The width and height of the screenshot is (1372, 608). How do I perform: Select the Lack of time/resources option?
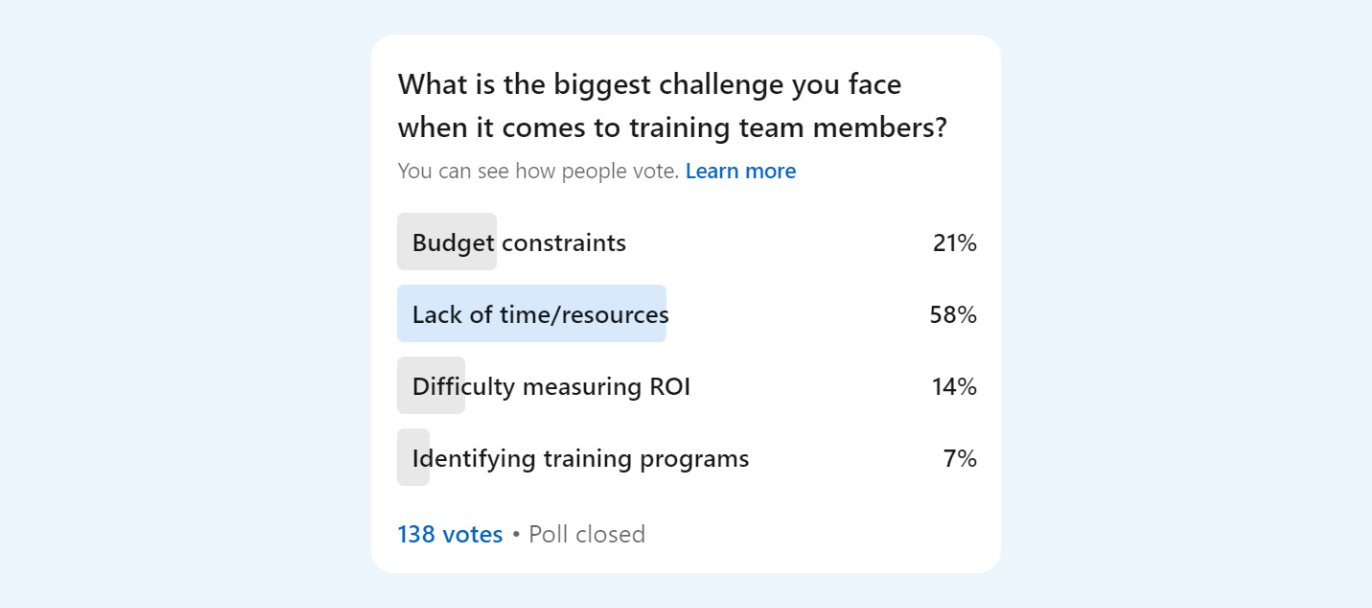coord(540,314)
